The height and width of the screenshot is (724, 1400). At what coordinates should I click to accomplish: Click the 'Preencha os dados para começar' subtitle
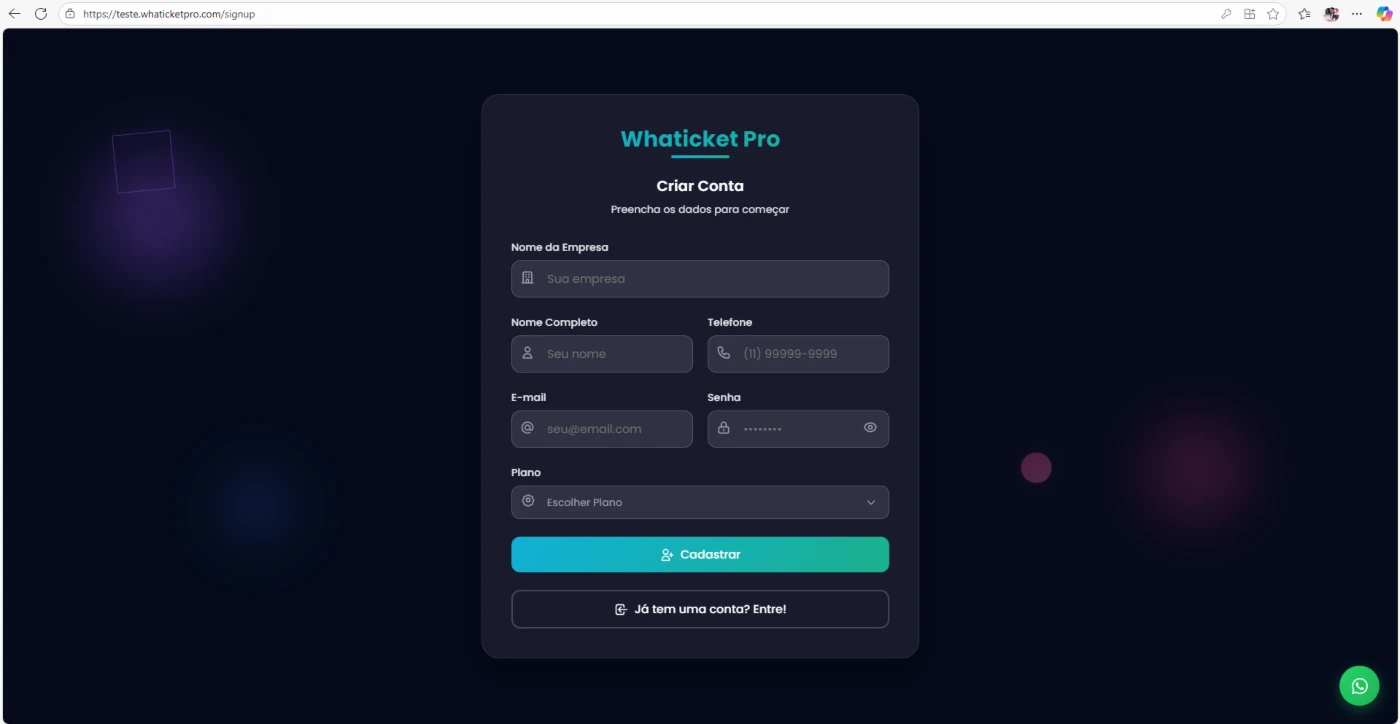point(700,210)
